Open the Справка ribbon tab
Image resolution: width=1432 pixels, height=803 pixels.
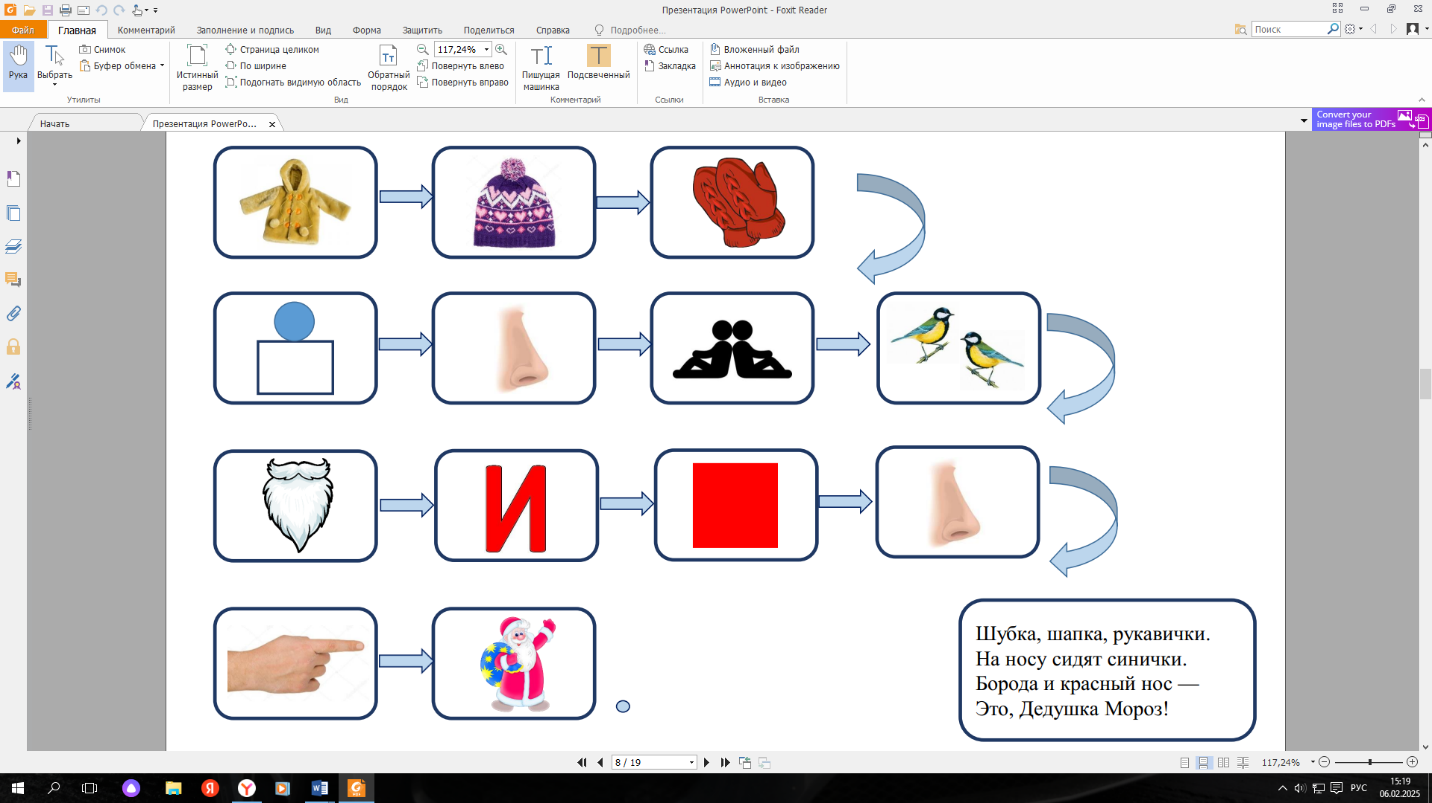pos(553,30)
